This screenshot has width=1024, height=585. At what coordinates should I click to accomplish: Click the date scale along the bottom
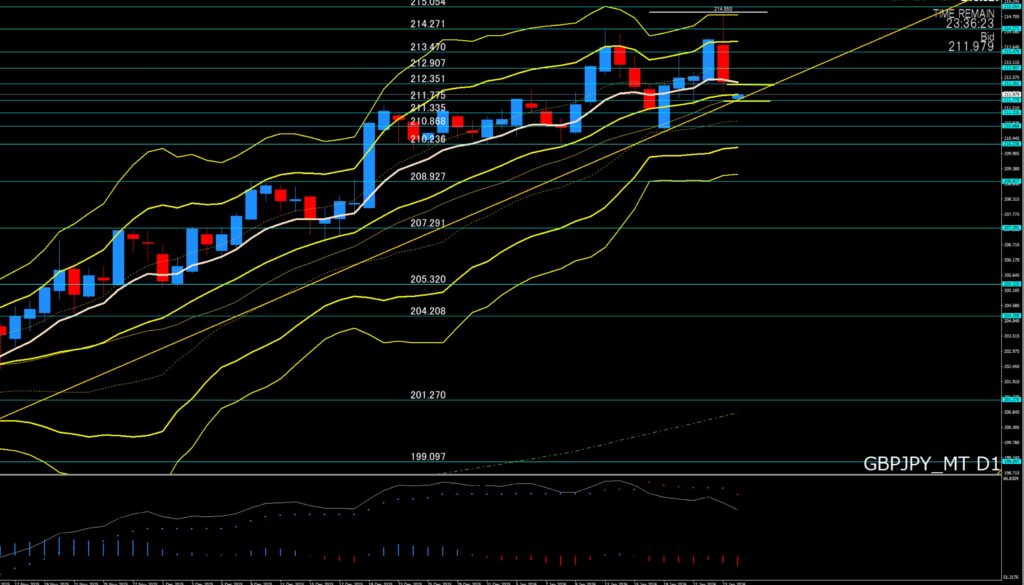400,581
